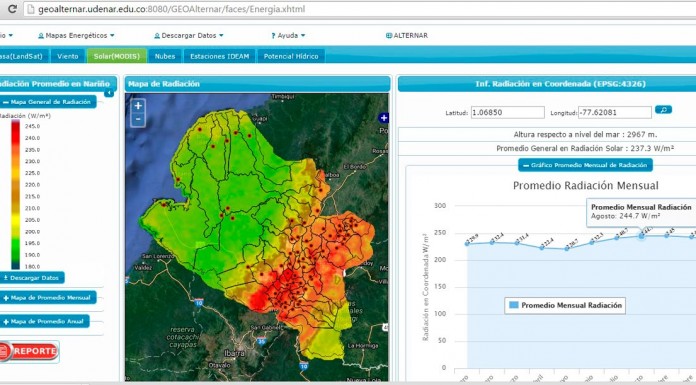Open the Descargar Datos menu

coord(189,36)
